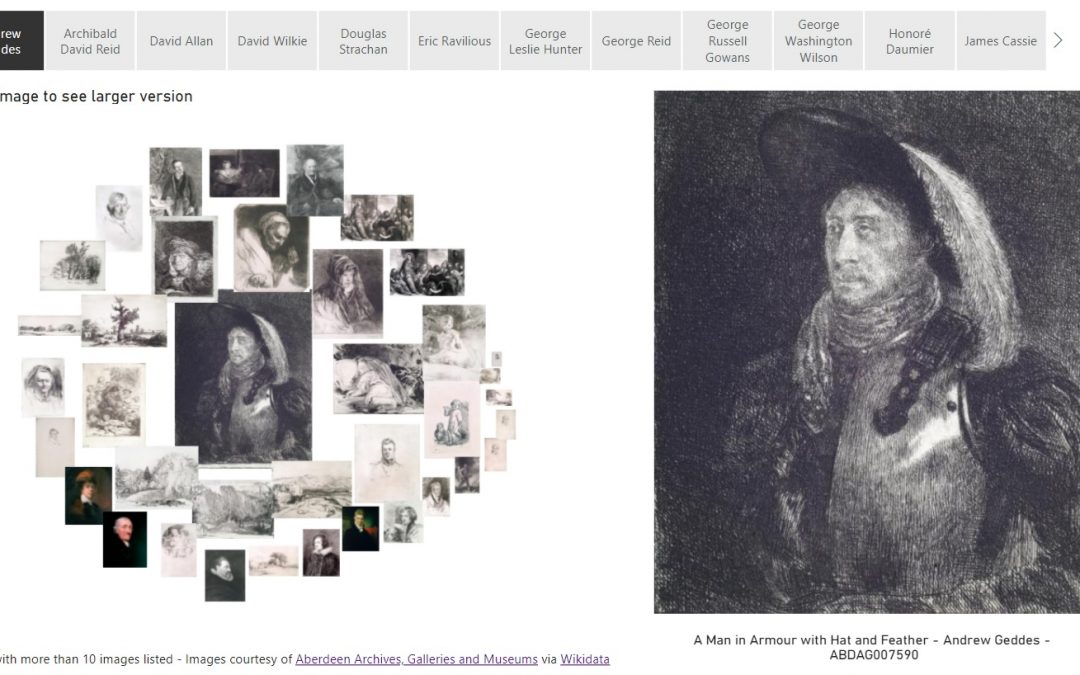Select the Archibald David Reid tab
1080x675 pixels.
pos(90,41)
